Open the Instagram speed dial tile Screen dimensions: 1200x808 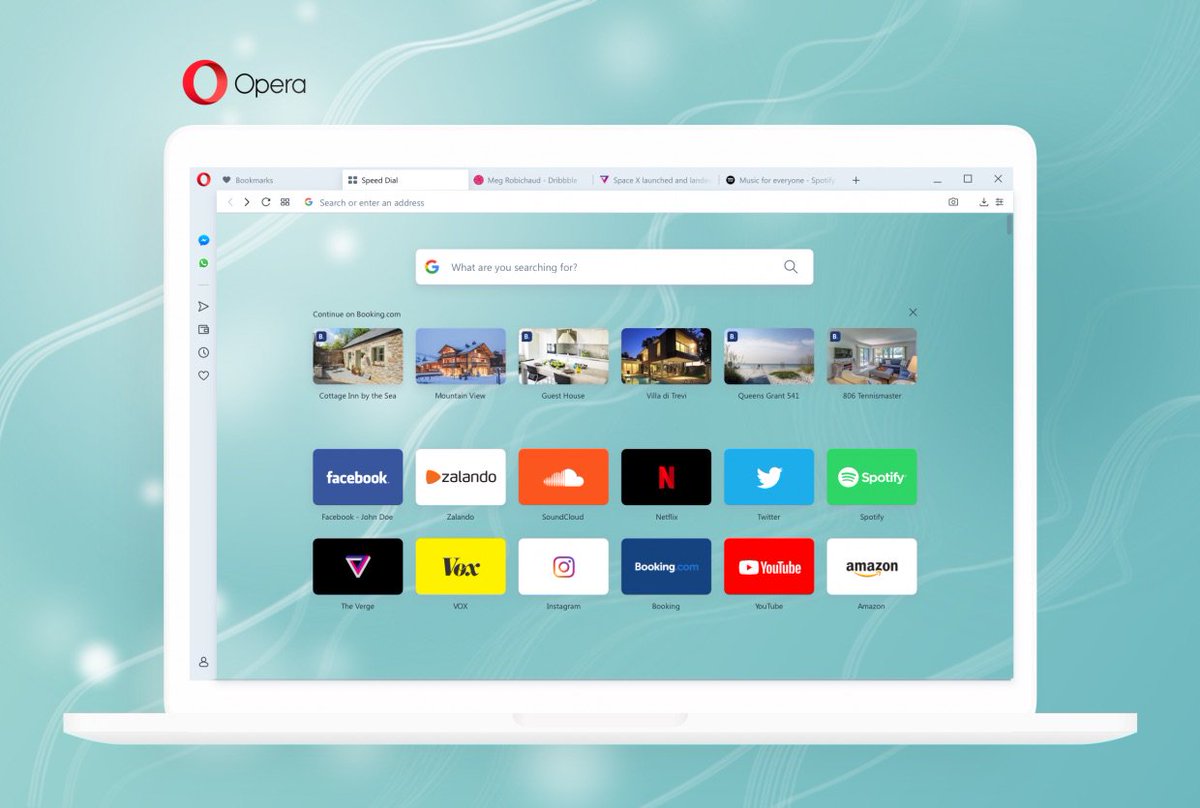[x=563, y=567]
